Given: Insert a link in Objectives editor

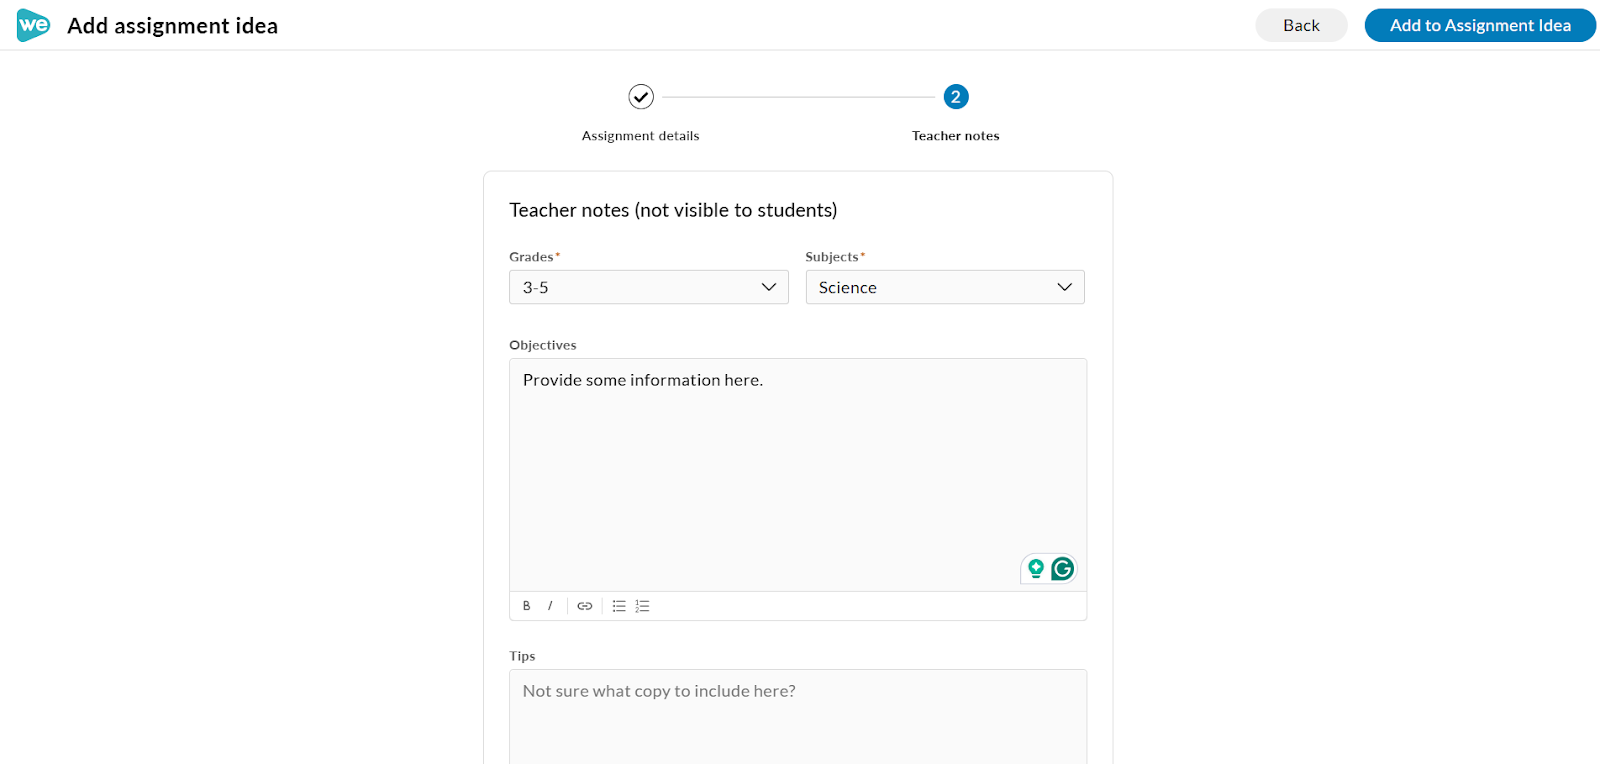Looking at the screenshot, I should [x=585, y=606].
